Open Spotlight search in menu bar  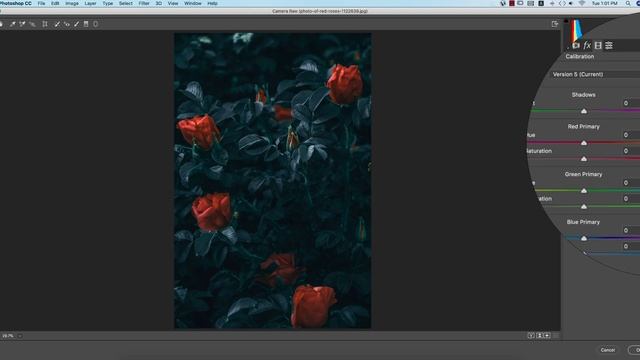pyautogui.click(x=628, y=3)
